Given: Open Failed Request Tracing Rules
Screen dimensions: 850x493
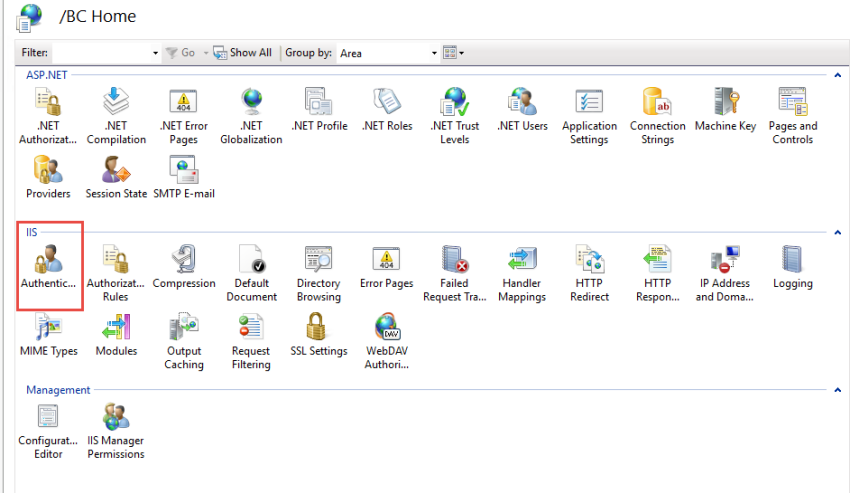Looking at the screenshot, I should coord(454,273).
